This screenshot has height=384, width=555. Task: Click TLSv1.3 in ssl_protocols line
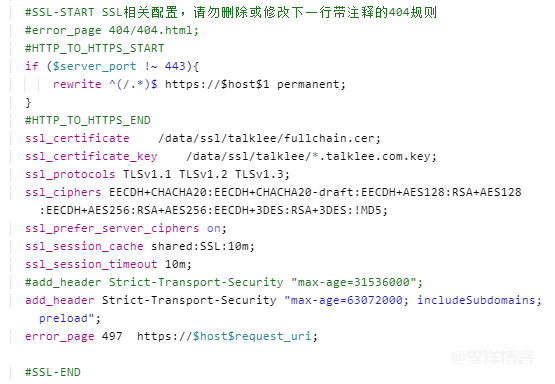(262, 174)
